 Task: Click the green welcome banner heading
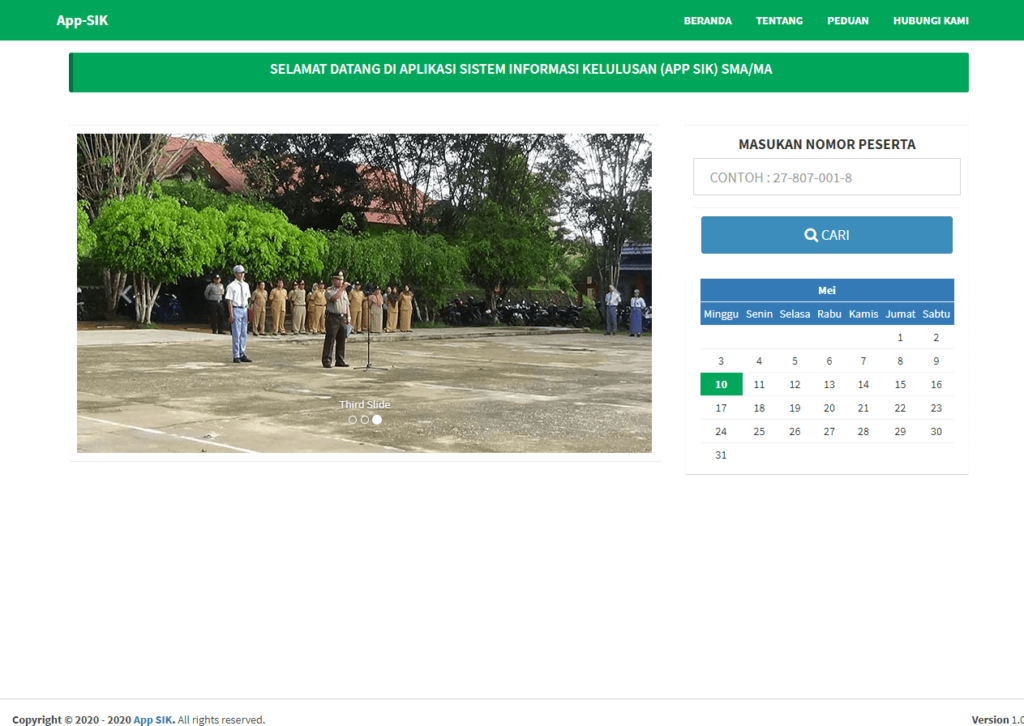click(520, 70)
